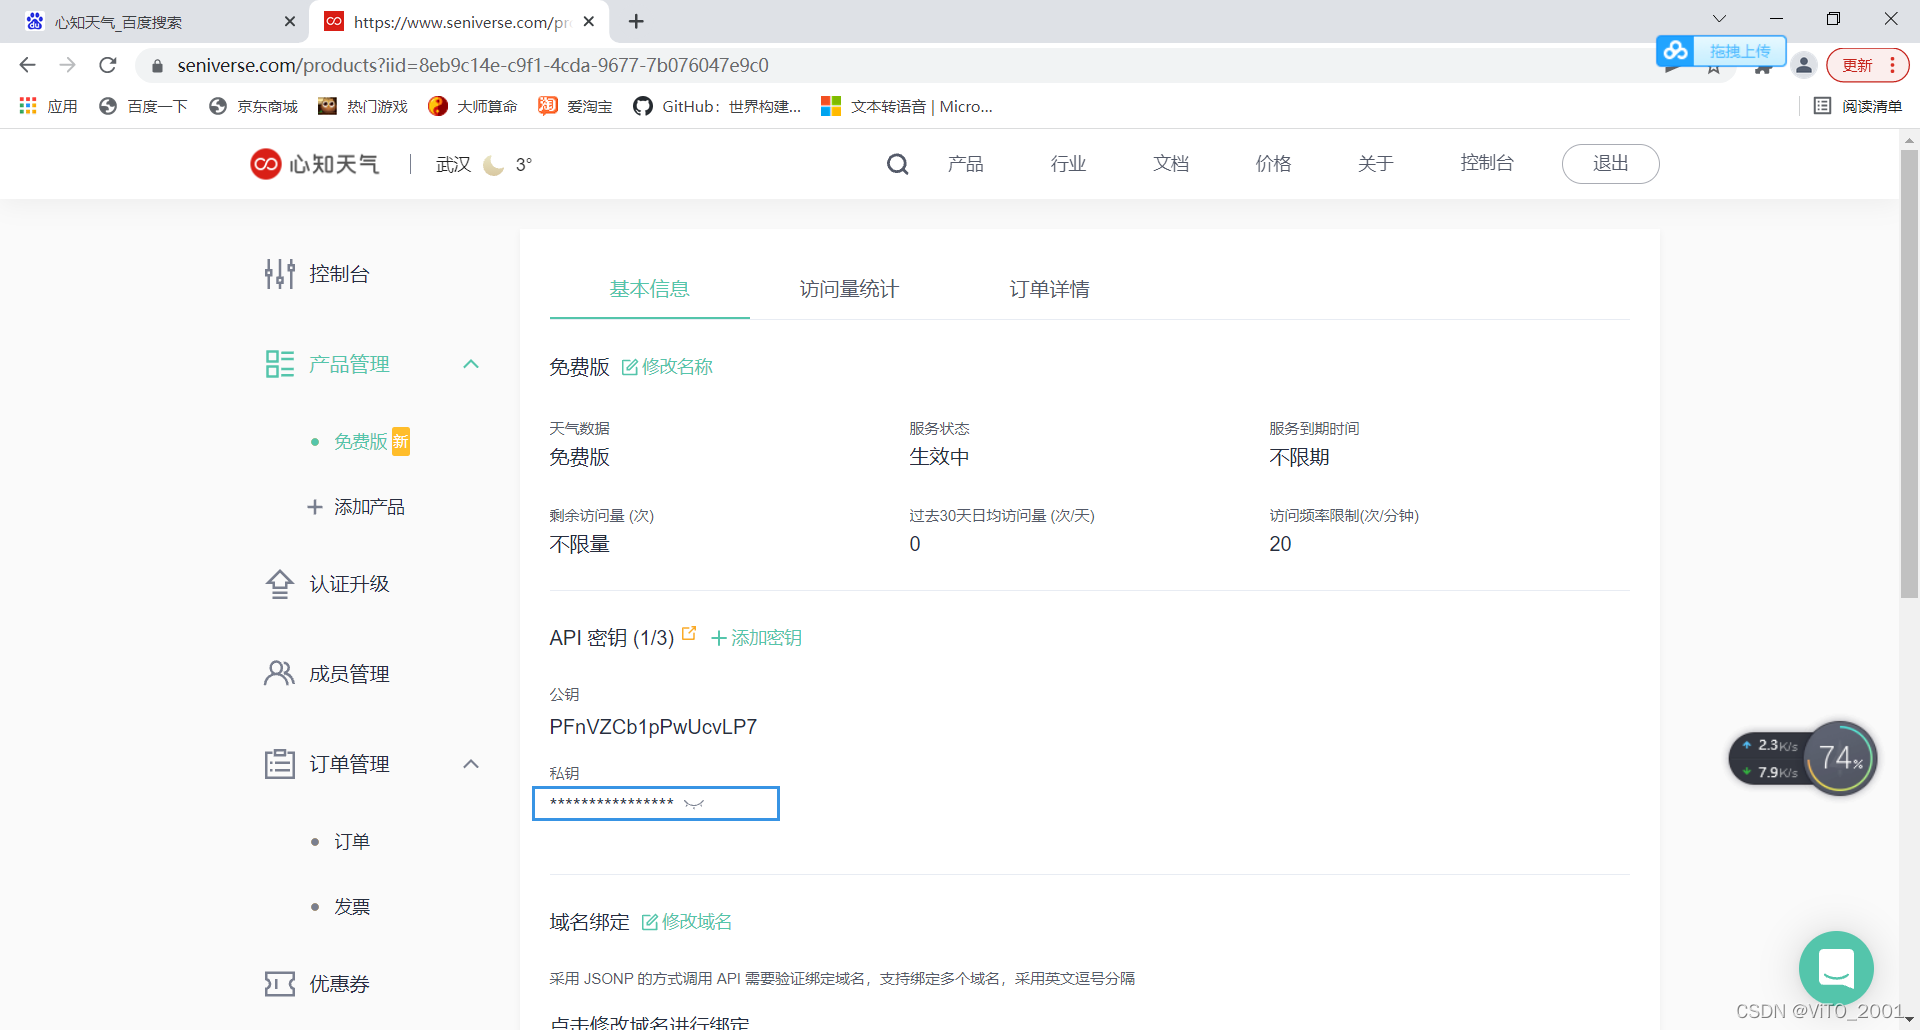The height and width of the screenshot is (1030, 1920).
Task: Click the 产品管理 grid icon in sidebar
Action: click(279, 364)
